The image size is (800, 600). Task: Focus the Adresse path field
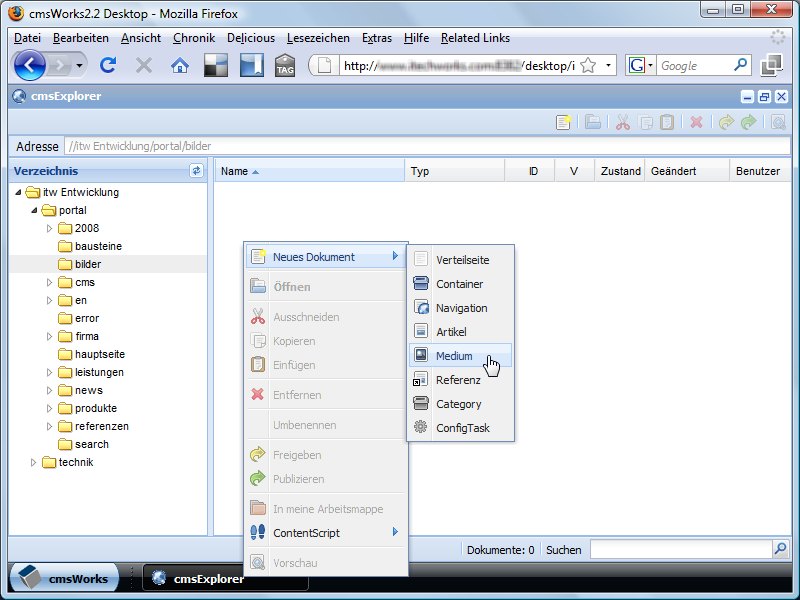point(428,146)
